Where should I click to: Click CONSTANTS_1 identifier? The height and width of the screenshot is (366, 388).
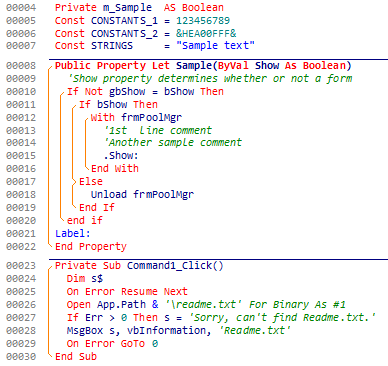(124, 21)
